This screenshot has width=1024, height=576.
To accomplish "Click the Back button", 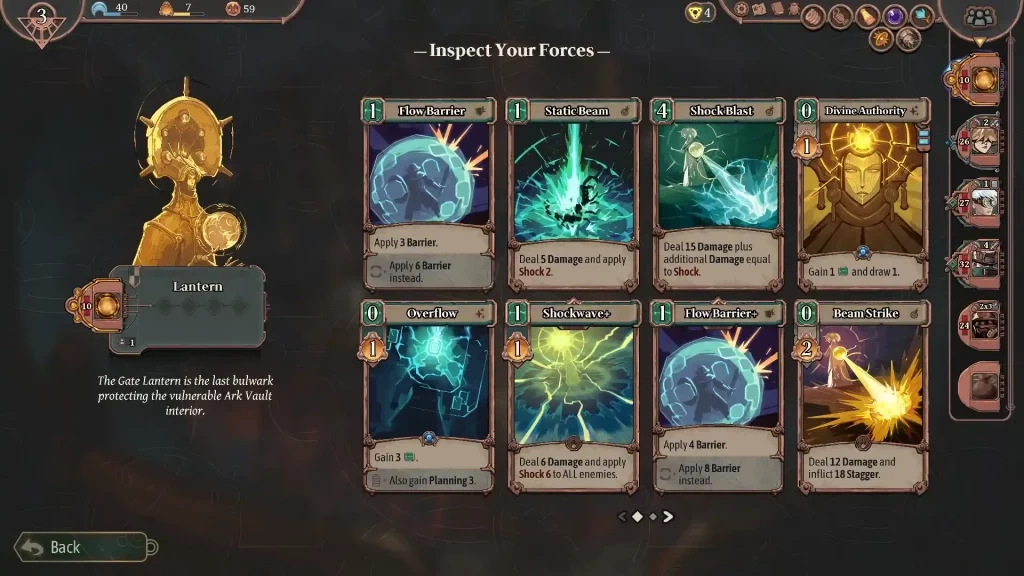I will [x=81, y=547].
